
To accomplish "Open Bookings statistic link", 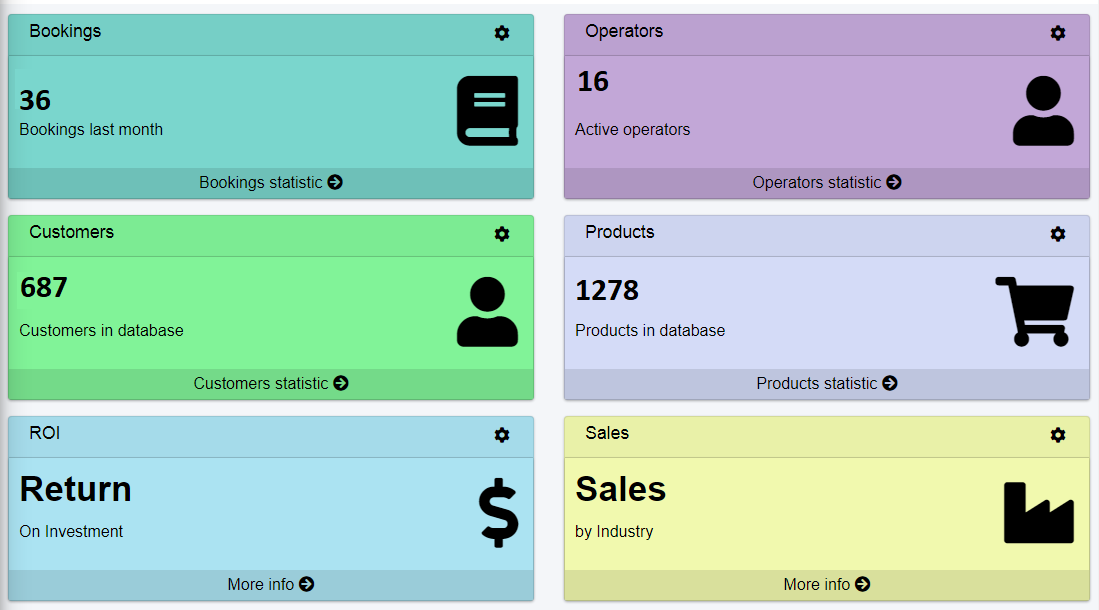I will pos(271,182).
